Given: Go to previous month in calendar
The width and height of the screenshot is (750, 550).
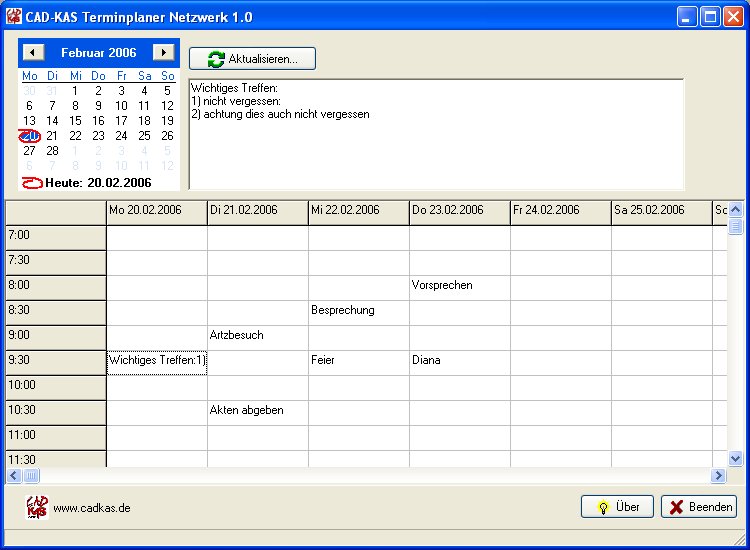Looking at the screenshot, I should pyautogui.click(x=33, y=52).
